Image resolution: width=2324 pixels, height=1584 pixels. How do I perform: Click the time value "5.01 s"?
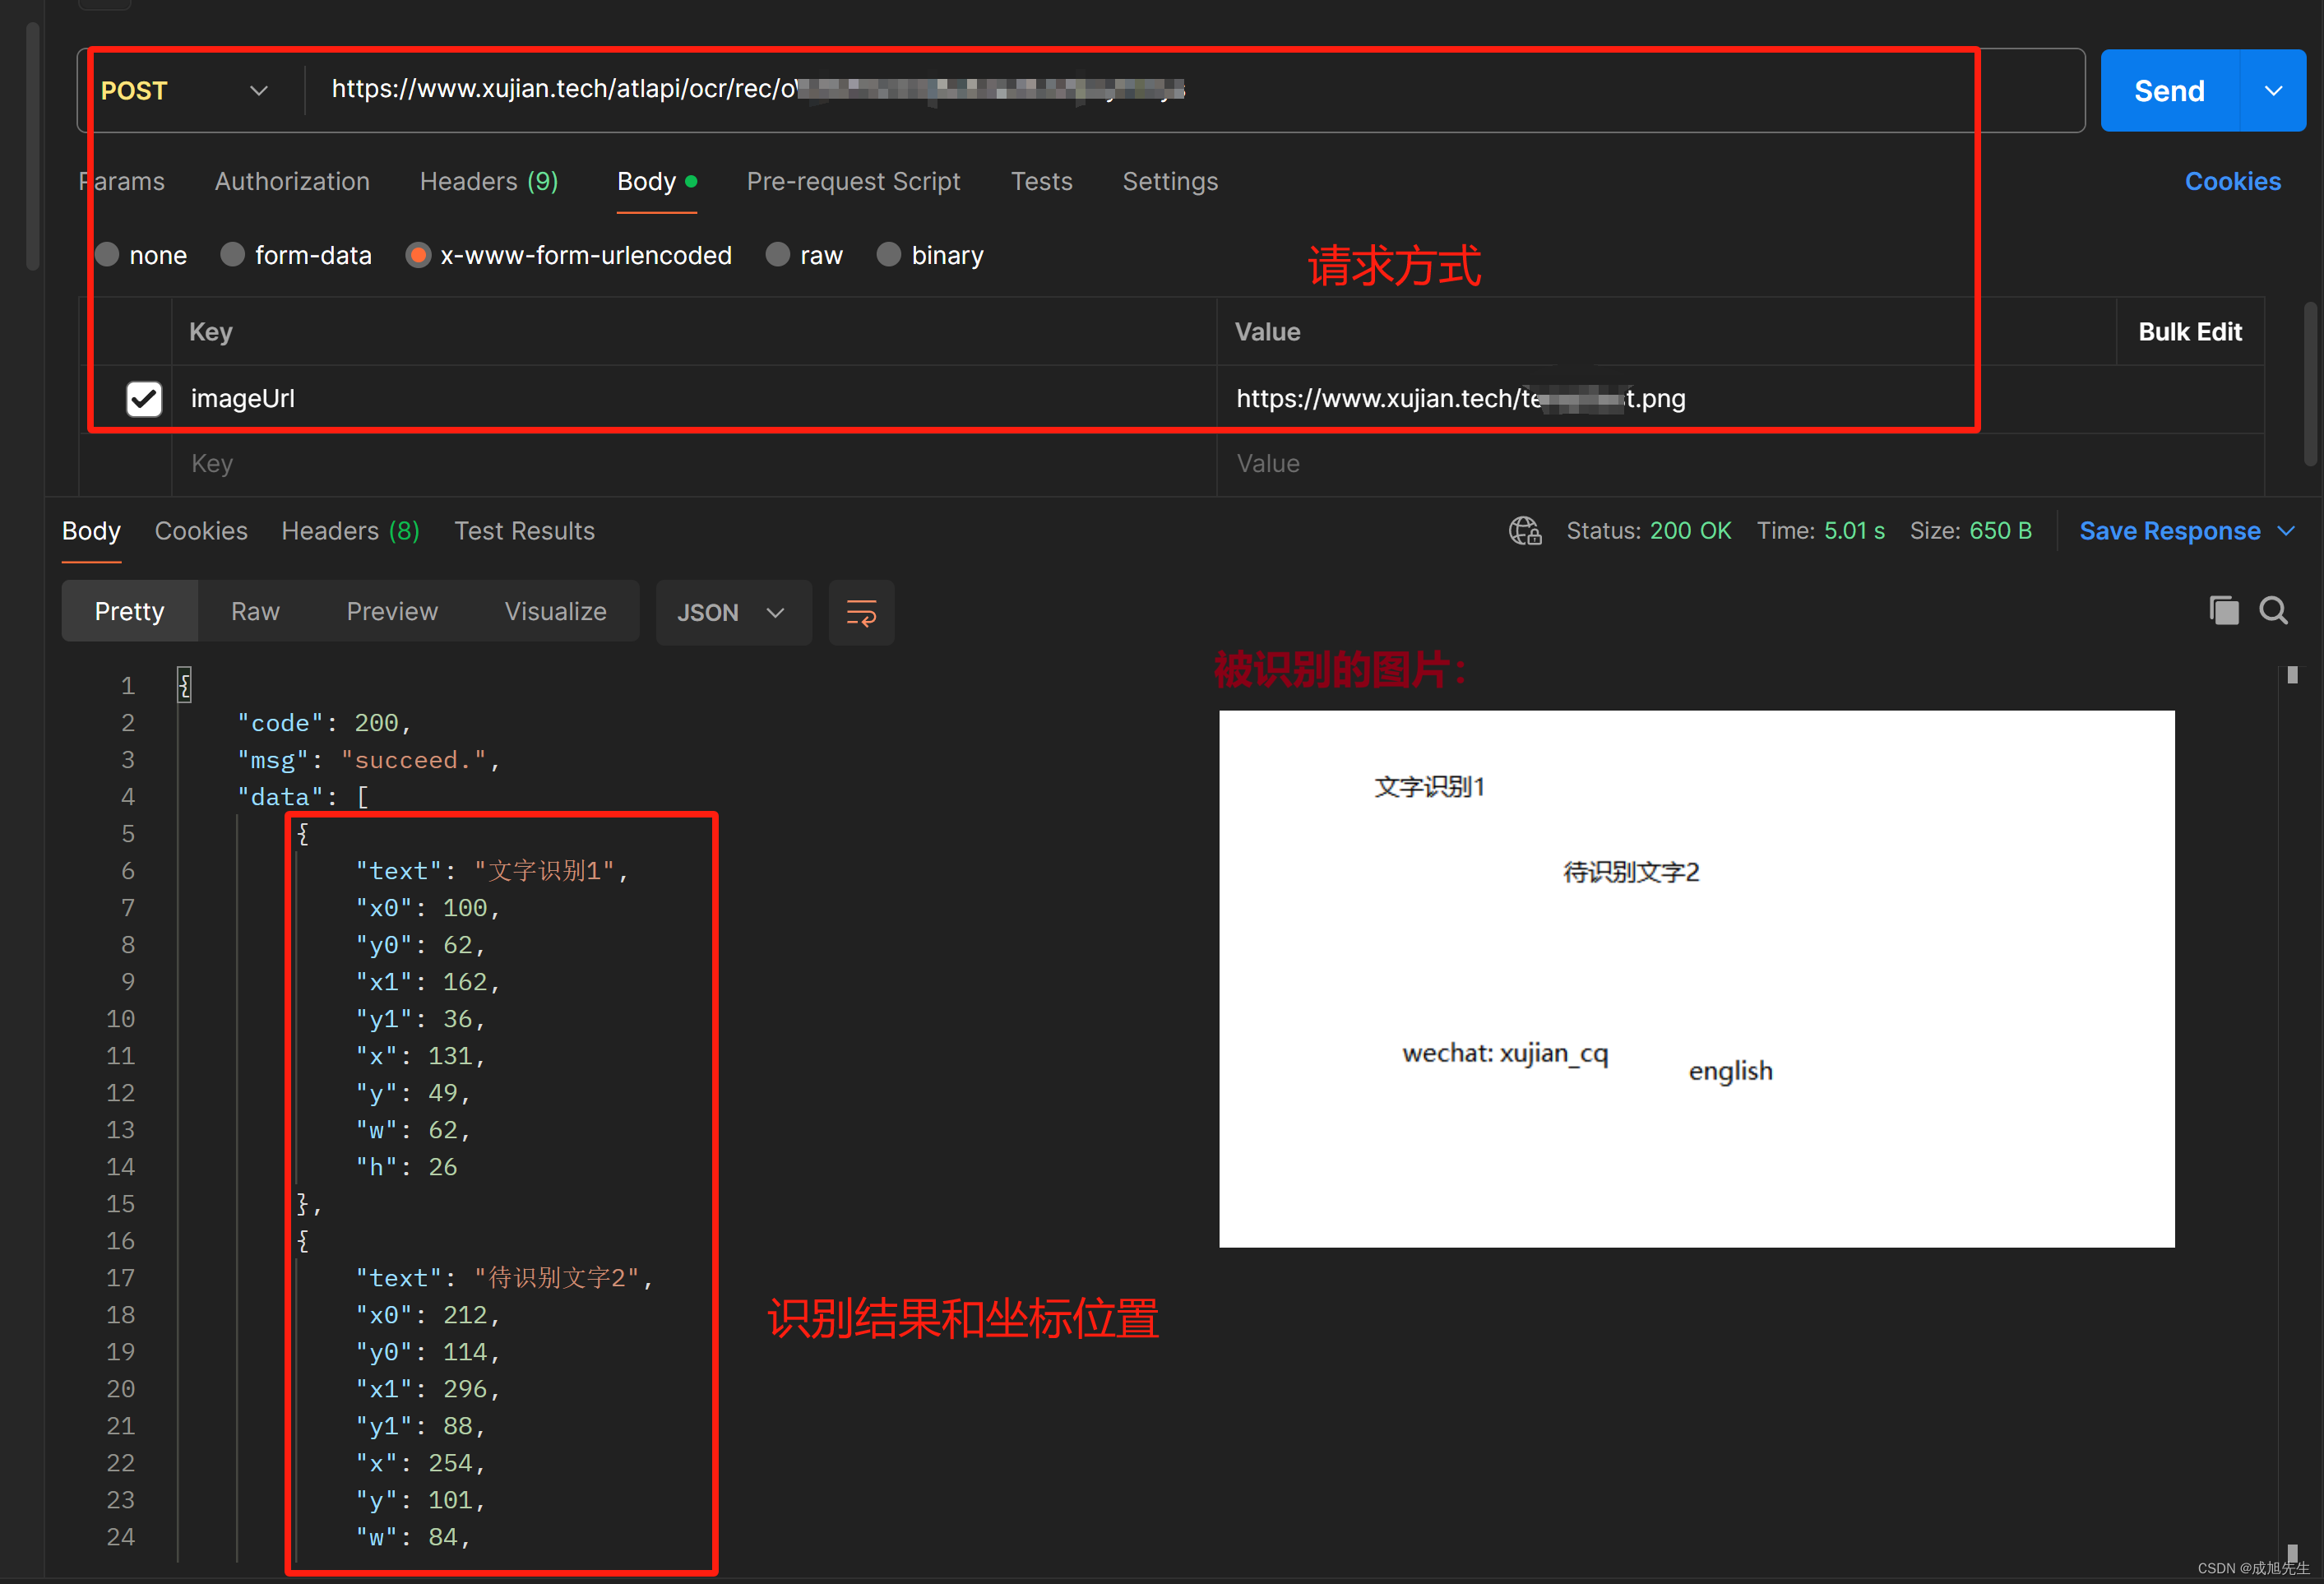(x=1853, y=531)
